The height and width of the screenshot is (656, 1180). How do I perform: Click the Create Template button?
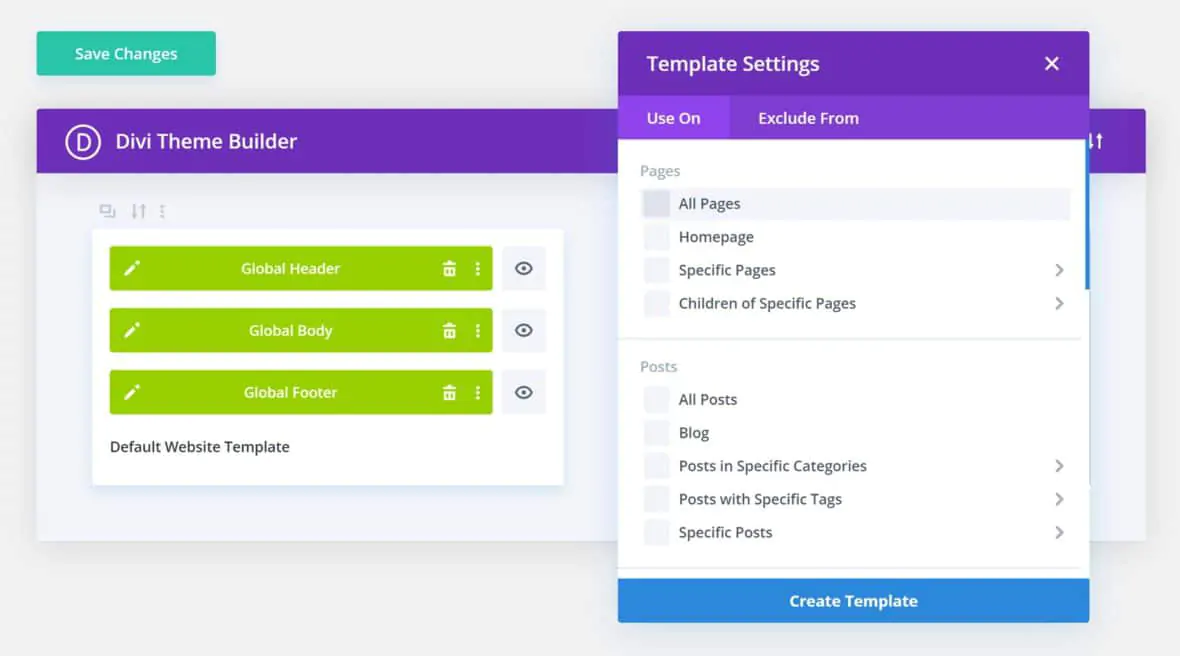pos(853,601)
